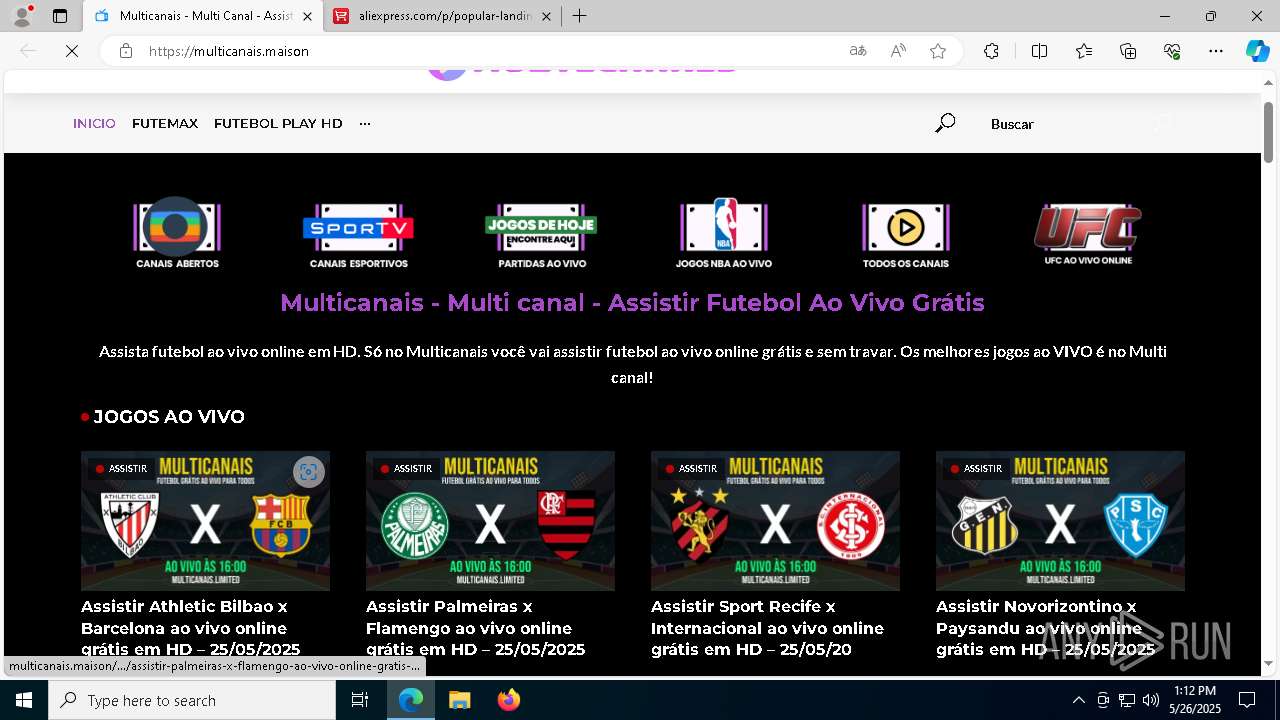The width and height of the screenshot is (1280, 720).
Task: View site information lock icon
Action: point(126,51)
